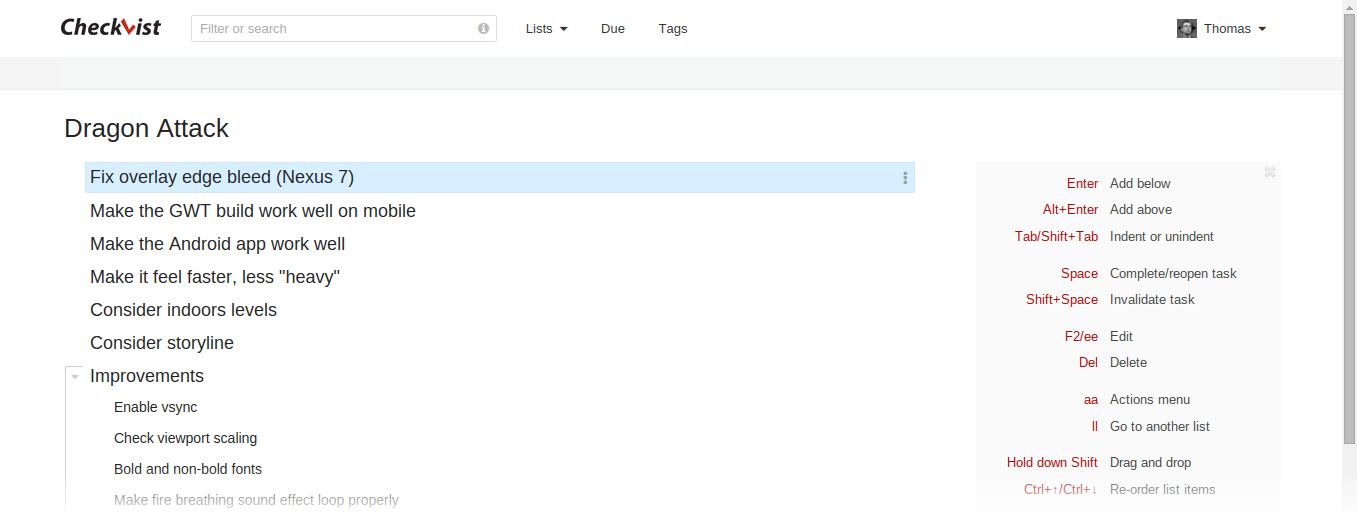Select task Fix overlay edge bleed (Nexus 7)
The width and height of the screenshot is (1357, 519).
[500, 178]
